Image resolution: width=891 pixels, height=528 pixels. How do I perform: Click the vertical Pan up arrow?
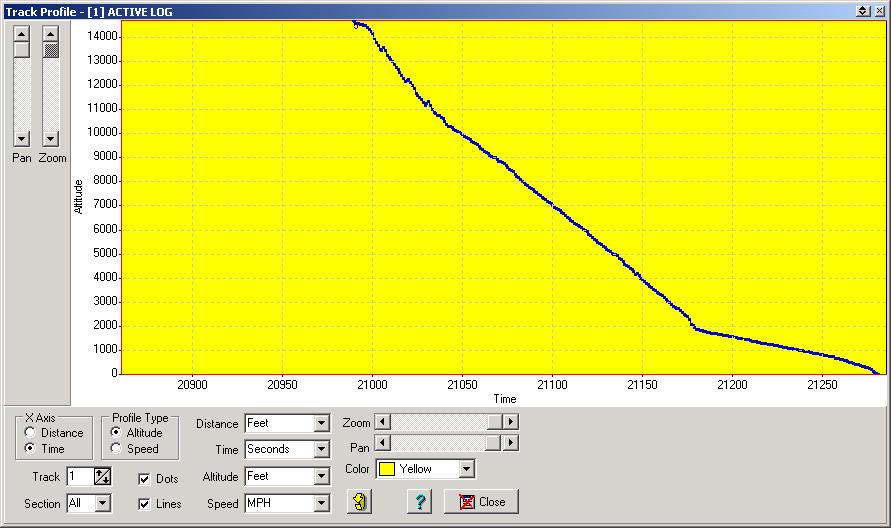(x=21, y=32)
